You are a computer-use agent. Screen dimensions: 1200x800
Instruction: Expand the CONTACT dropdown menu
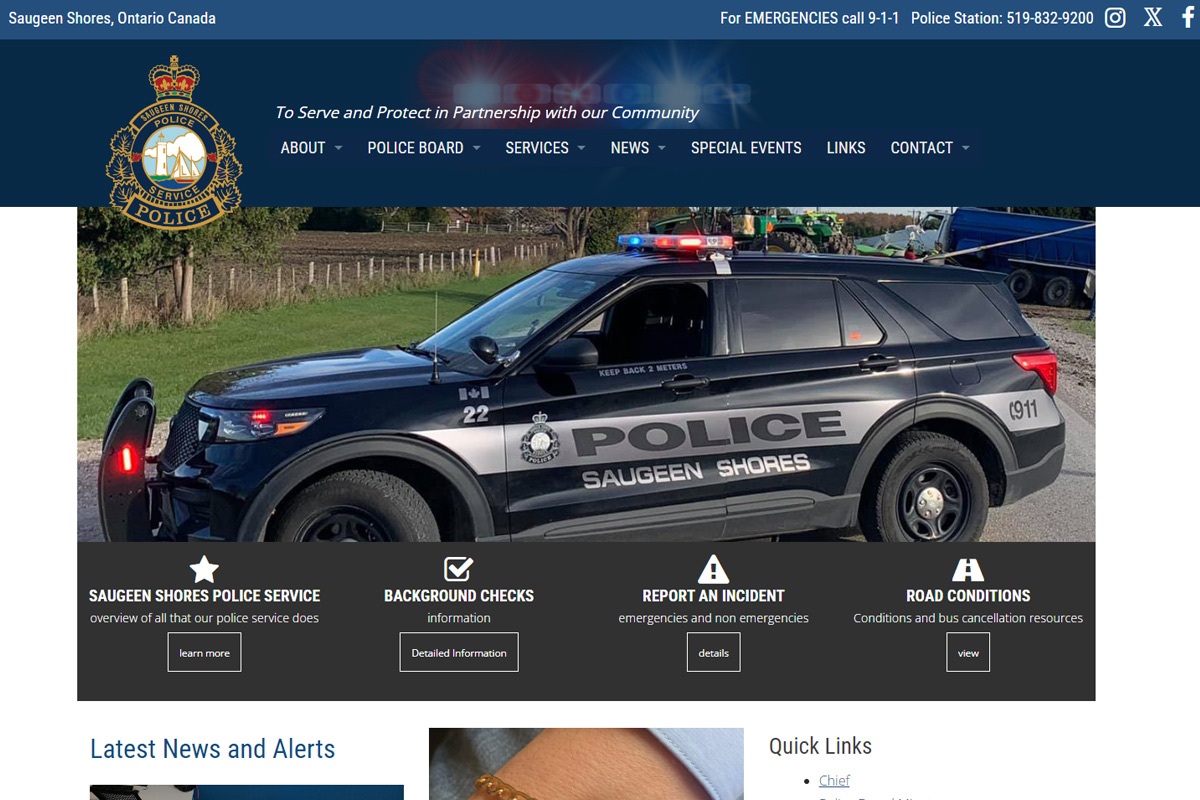[x=930, y=148]
